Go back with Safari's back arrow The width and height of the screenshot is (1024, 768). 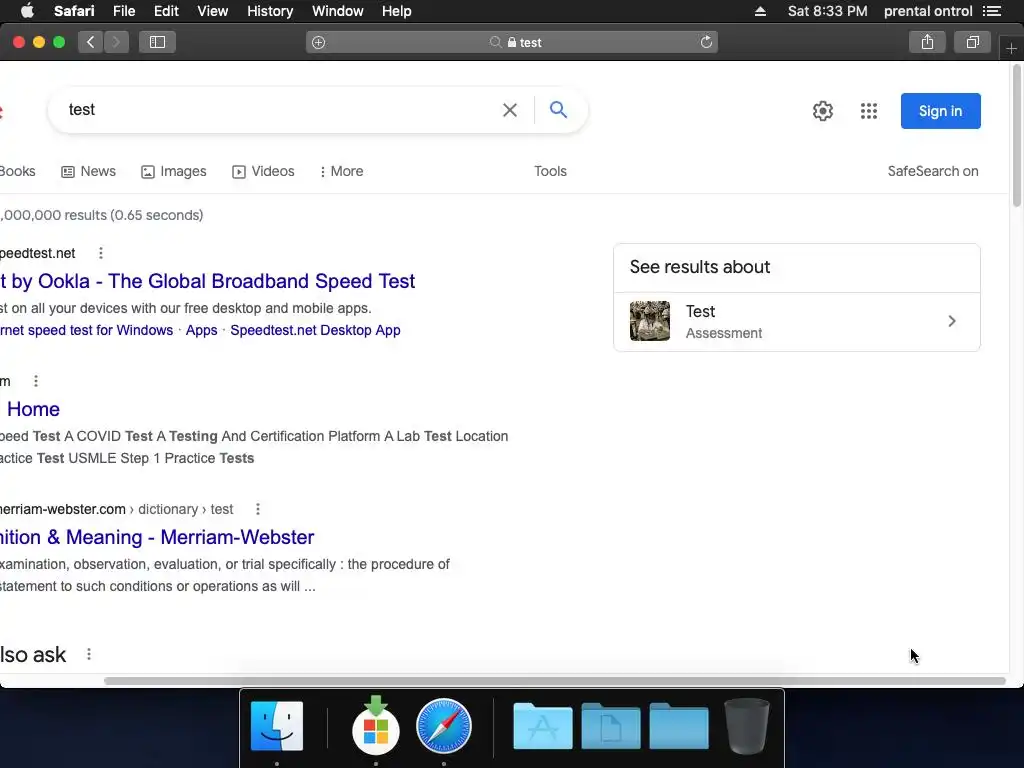(91, 42)
